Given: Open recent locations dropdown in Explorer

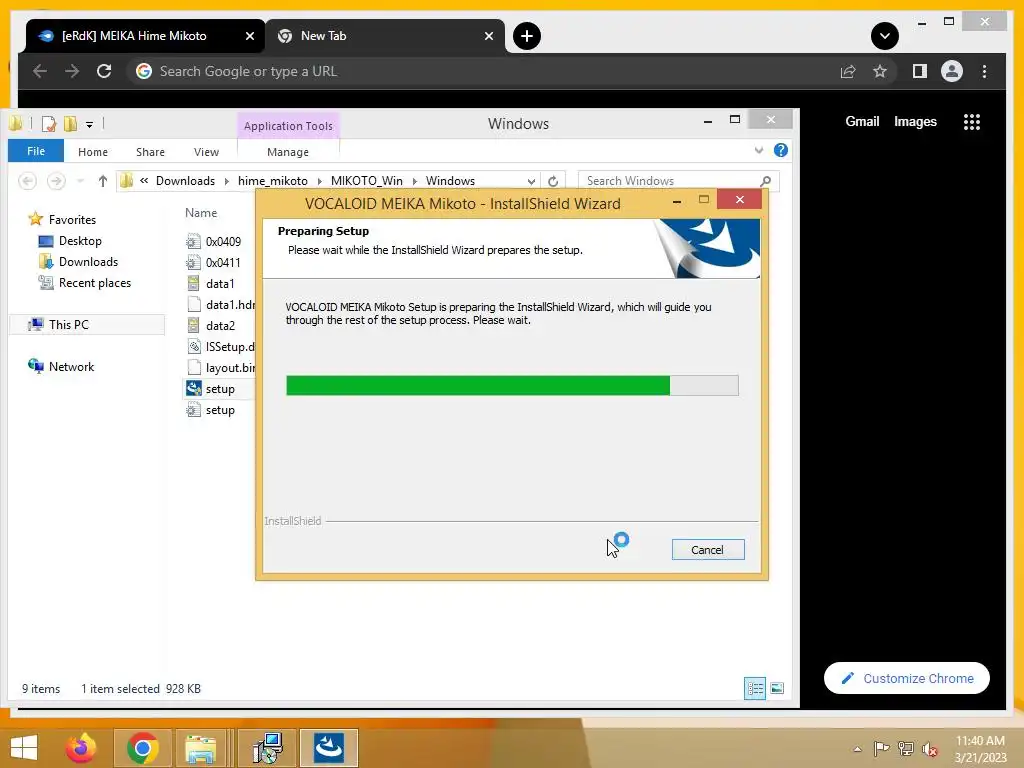Looking at the screenshot, I should coord(80,181).
